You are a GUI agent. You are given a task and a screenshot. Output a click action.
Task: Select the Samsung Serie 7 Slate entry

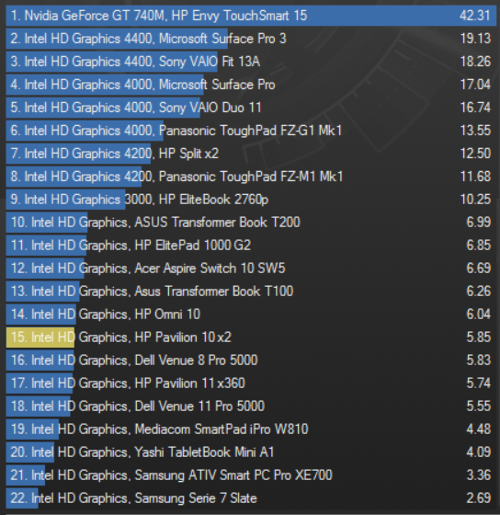tap(251, 498)
